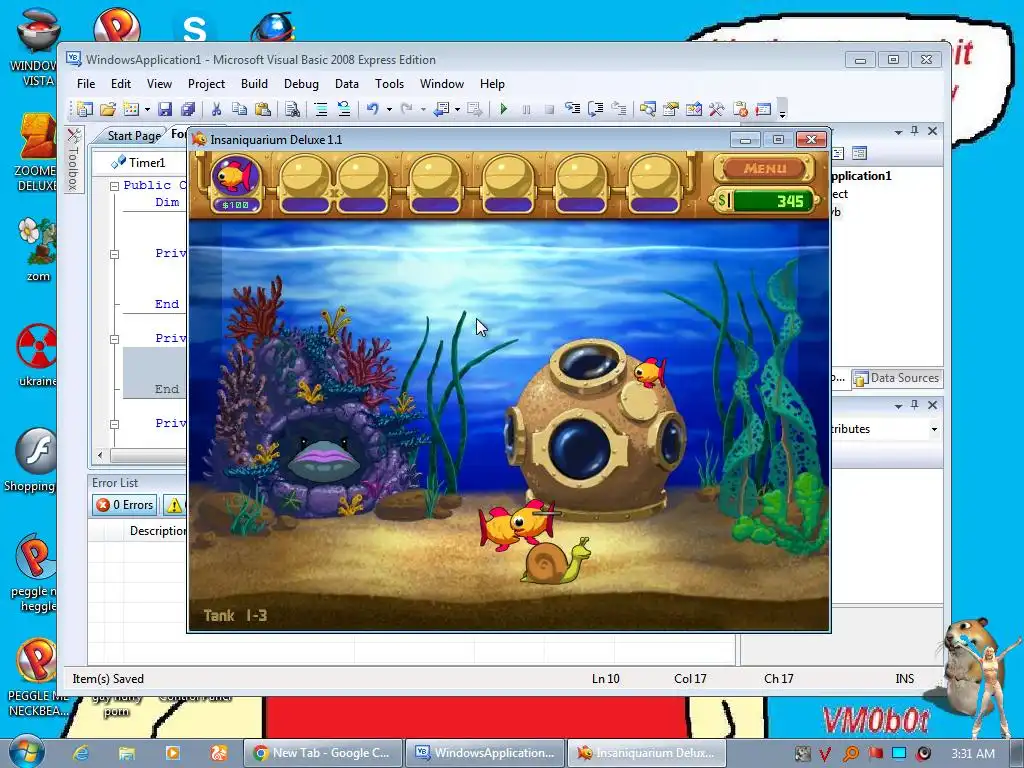
Task: Click the Save All icon
Action: pyautogui.click(x=188, y=109)
